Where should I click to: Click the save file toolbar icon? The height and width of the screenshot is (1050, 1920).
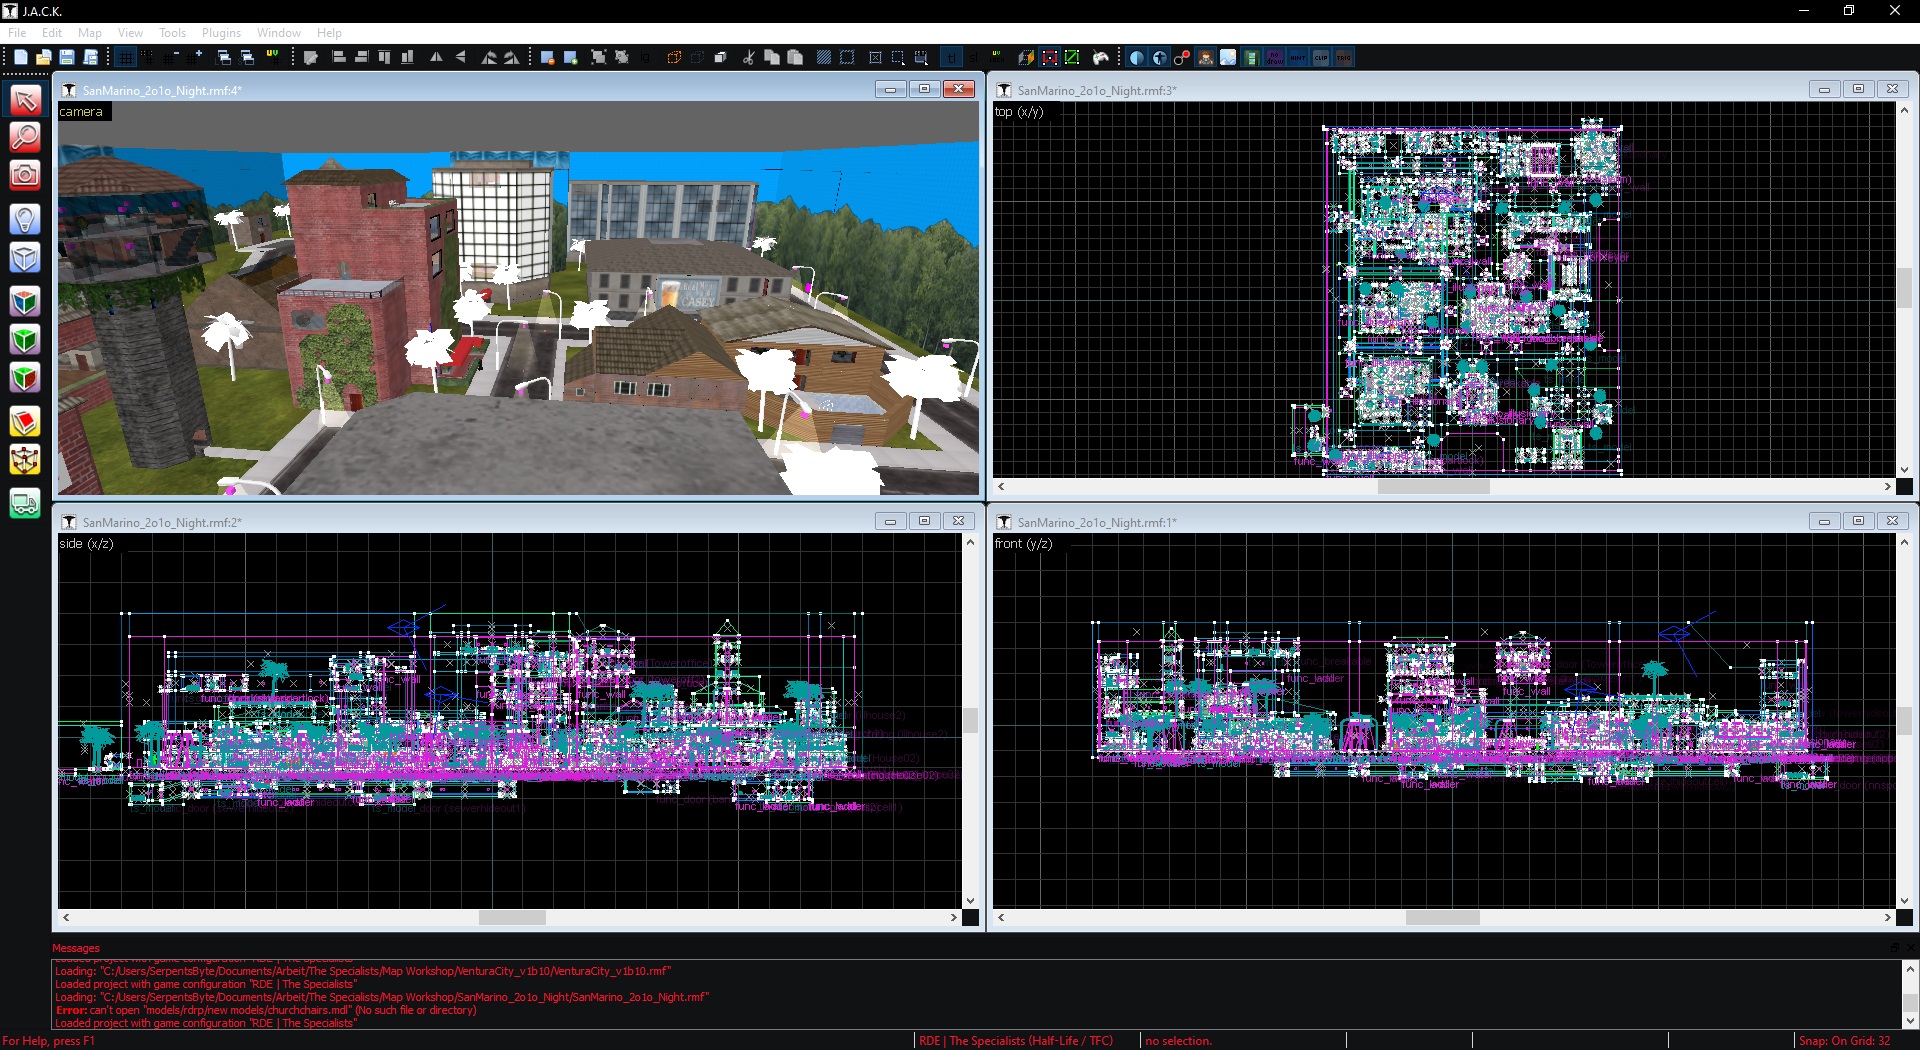coord(67,58)
